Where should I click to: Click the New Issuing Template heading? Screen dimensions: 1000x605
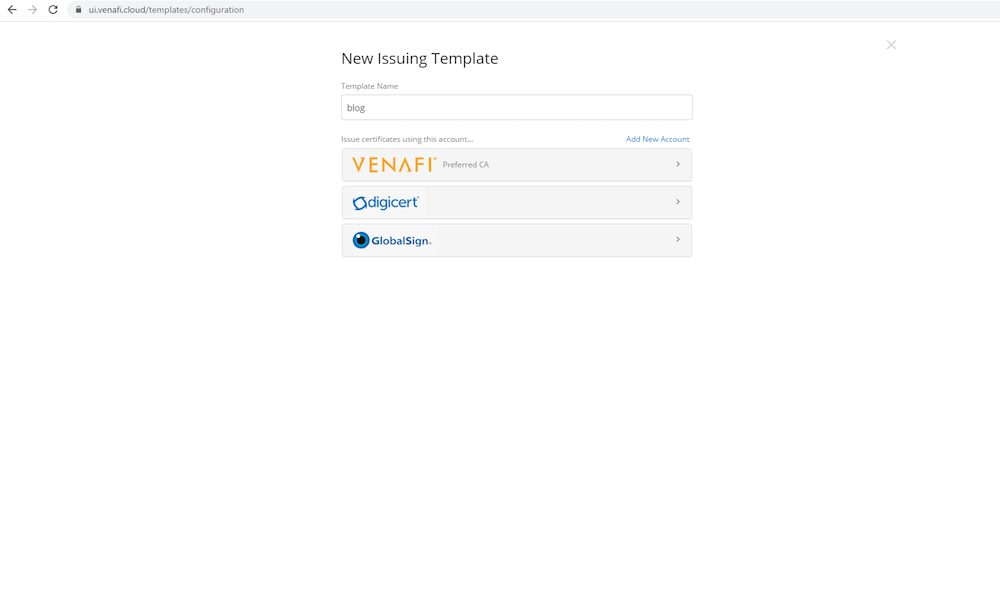[420, 58]
